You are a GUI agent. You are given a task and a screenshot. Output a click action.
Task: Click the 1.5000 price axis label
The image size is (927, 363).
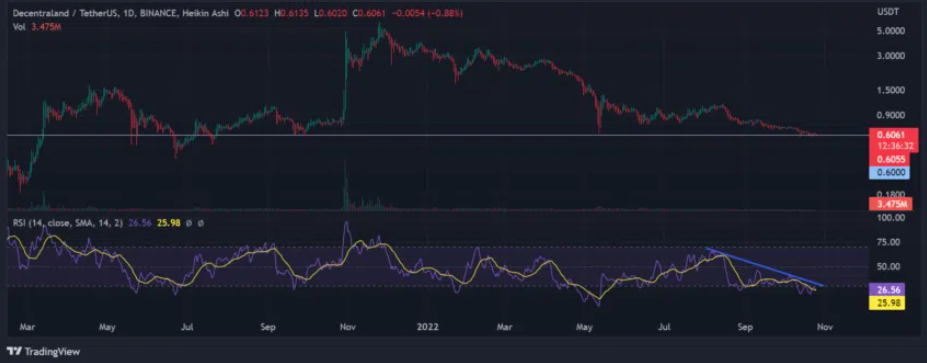[x=889, y=90]
